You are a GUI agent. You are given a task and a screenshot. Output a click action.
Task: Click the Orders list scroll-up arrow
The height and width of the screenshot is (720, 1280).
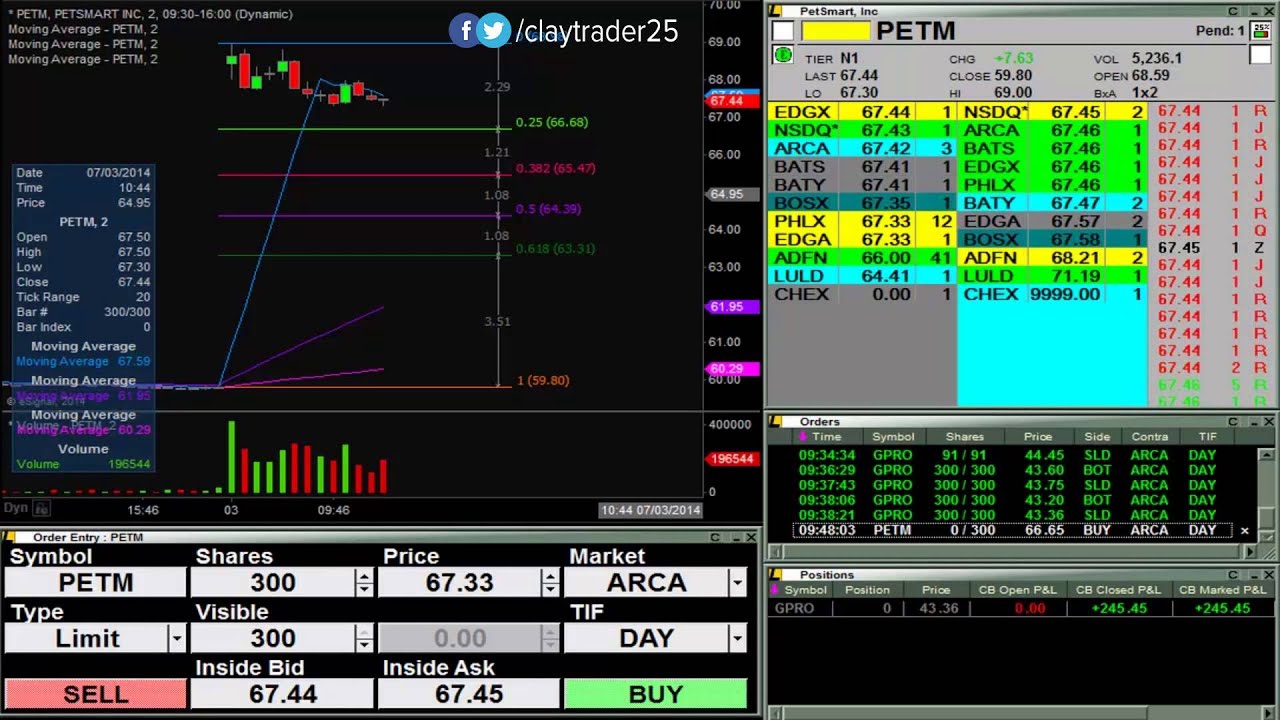point(1268,456)
